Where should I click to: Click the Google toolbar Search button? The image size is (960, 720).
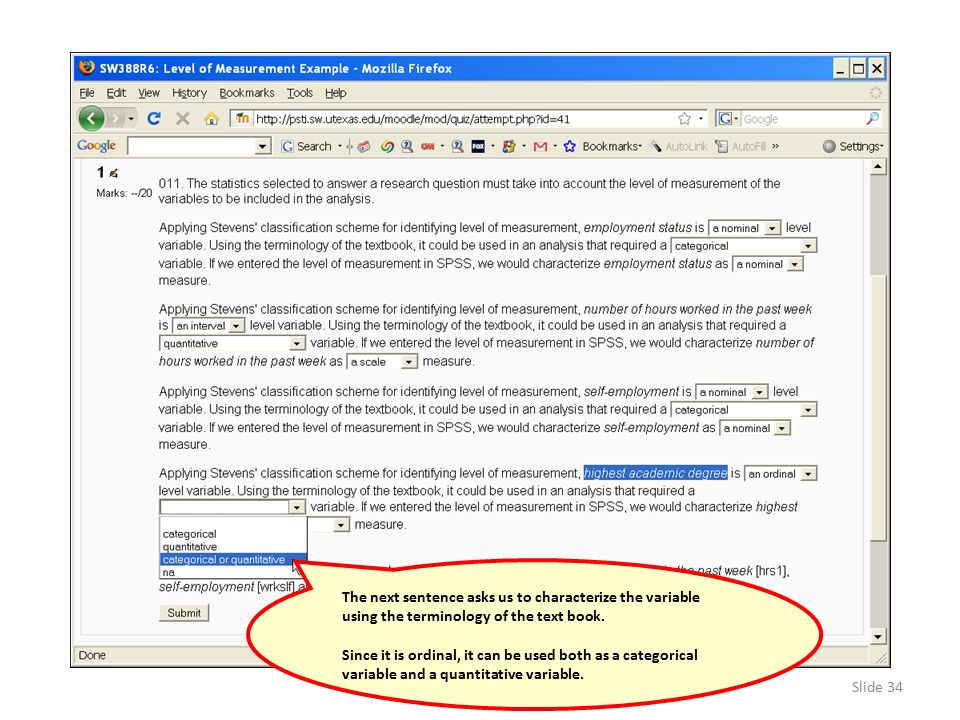coord(306,146)
